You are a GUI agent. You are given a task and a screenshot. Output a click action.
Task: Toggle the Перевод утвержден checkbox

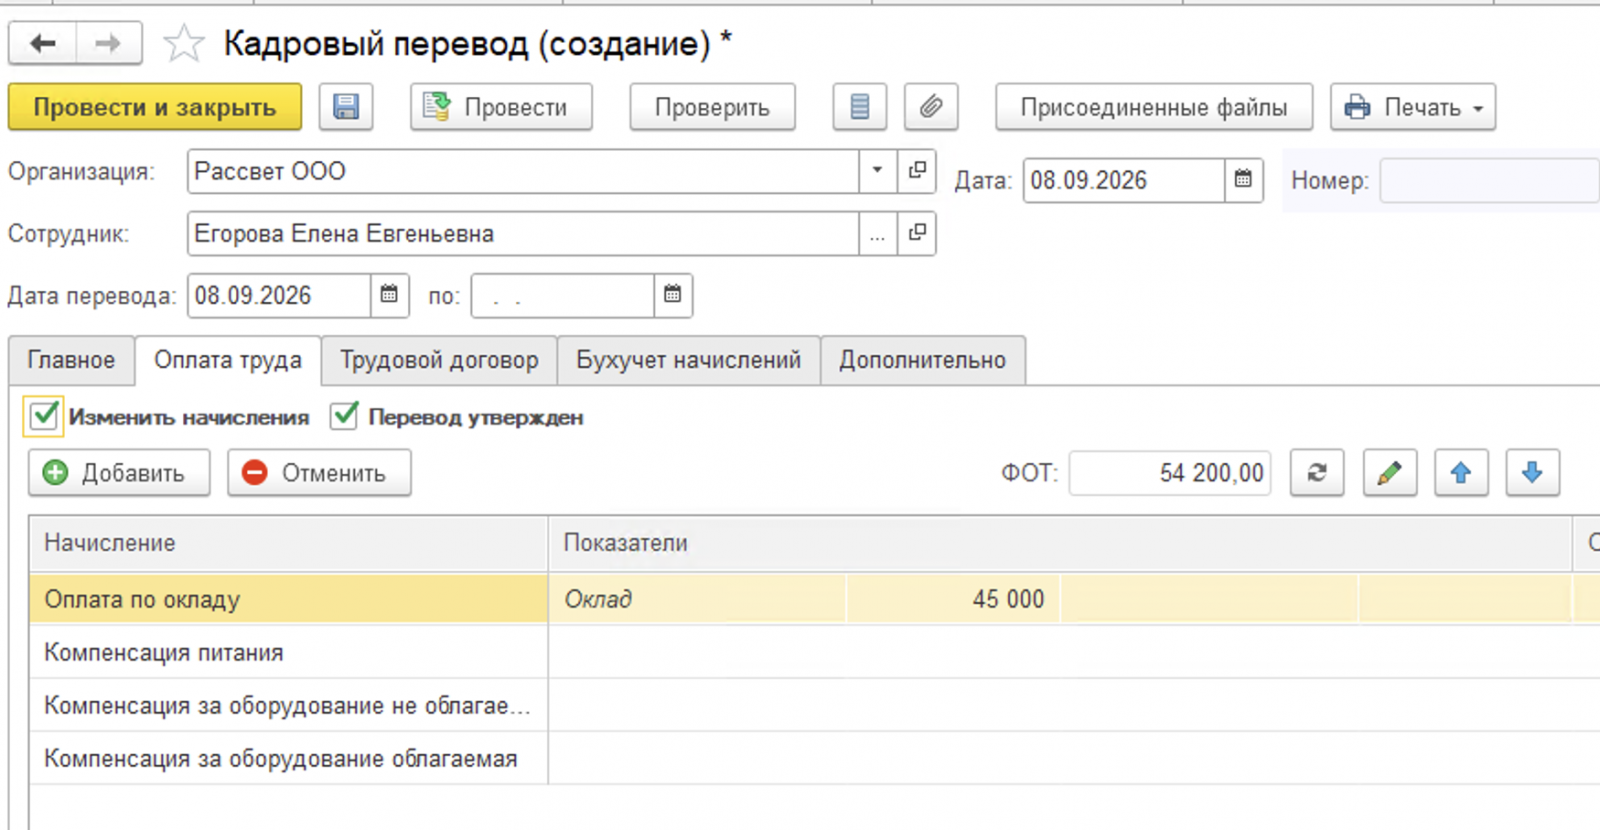[344, 415]
